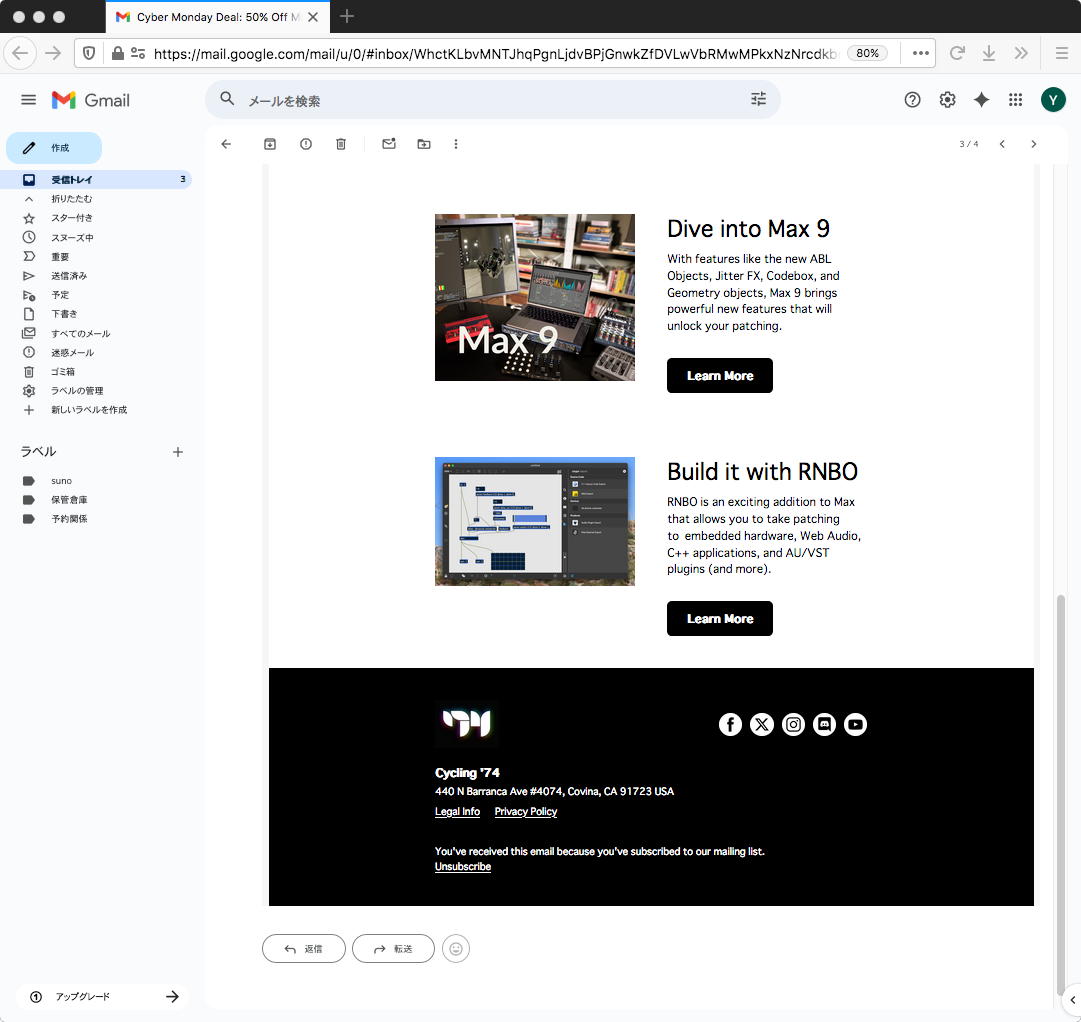1081x1022 pixels.
Task: Click the RNBO patcher screenshot image
Action: tap(535, 521)
